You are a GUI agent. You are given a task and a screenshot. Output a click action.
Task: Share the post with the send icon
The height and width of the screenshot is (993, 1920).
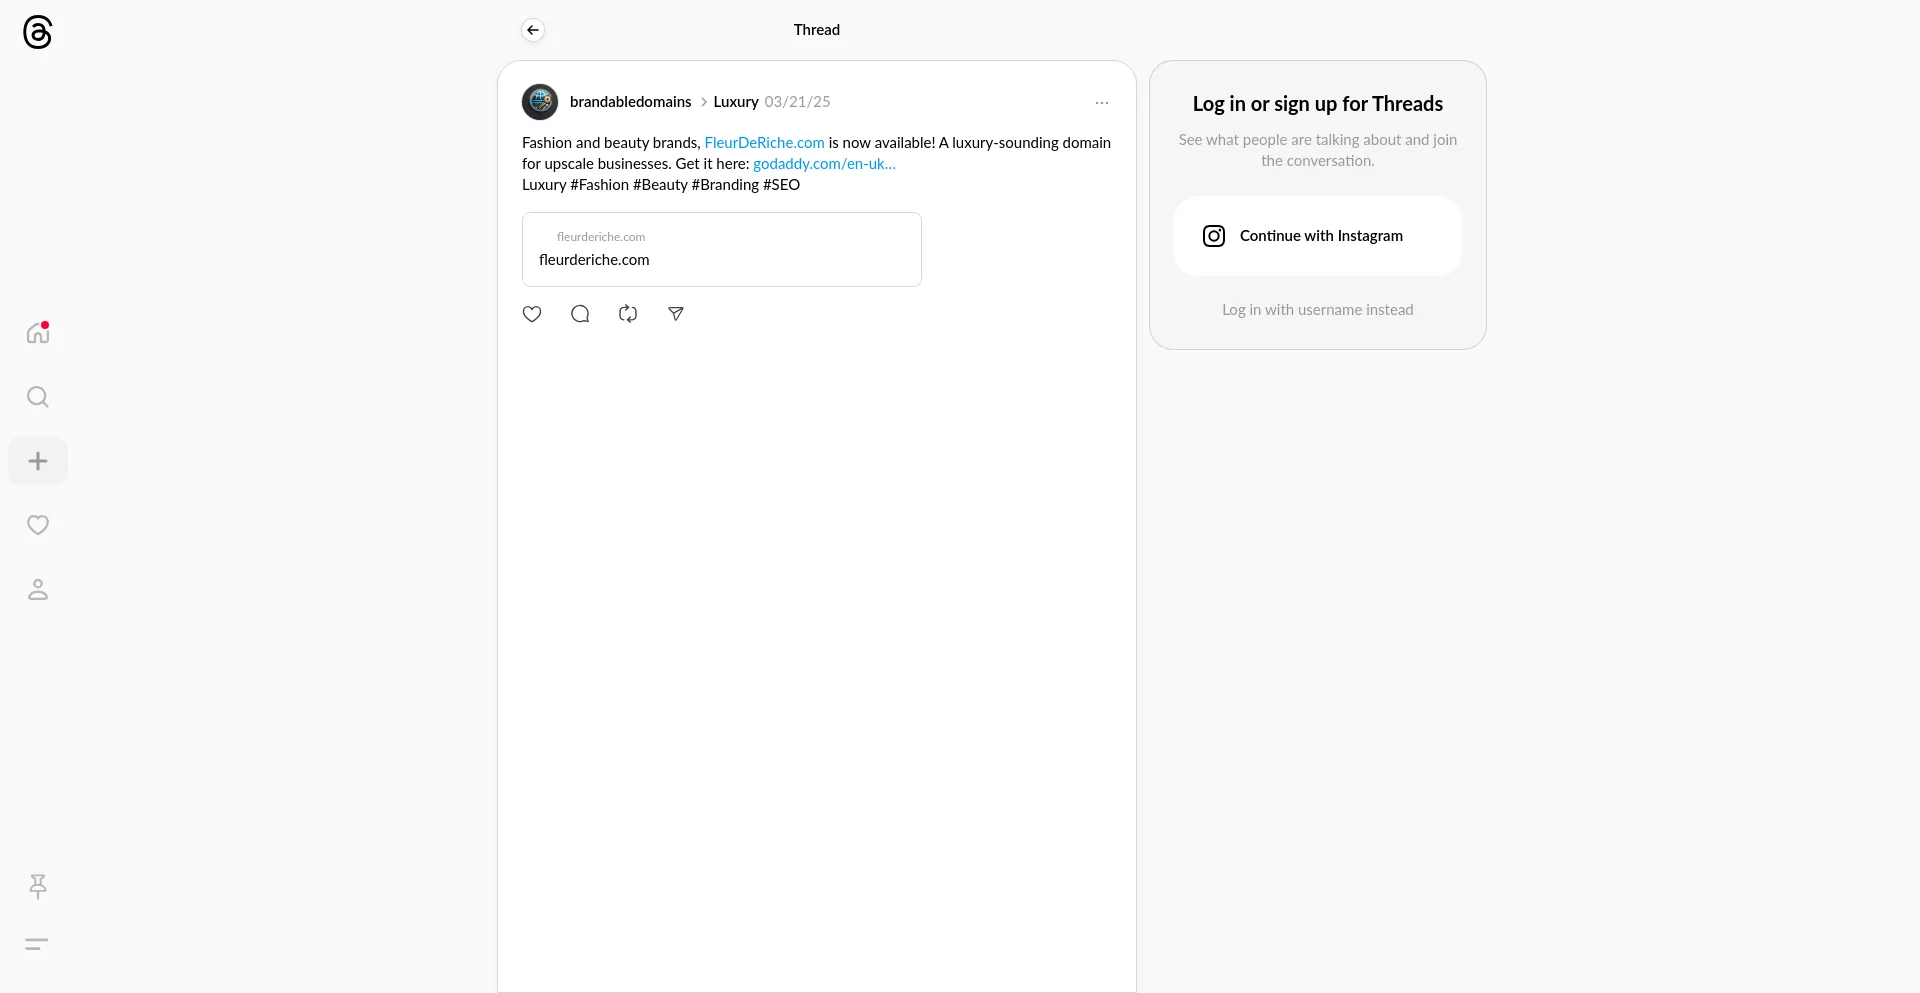click(676, 314)
